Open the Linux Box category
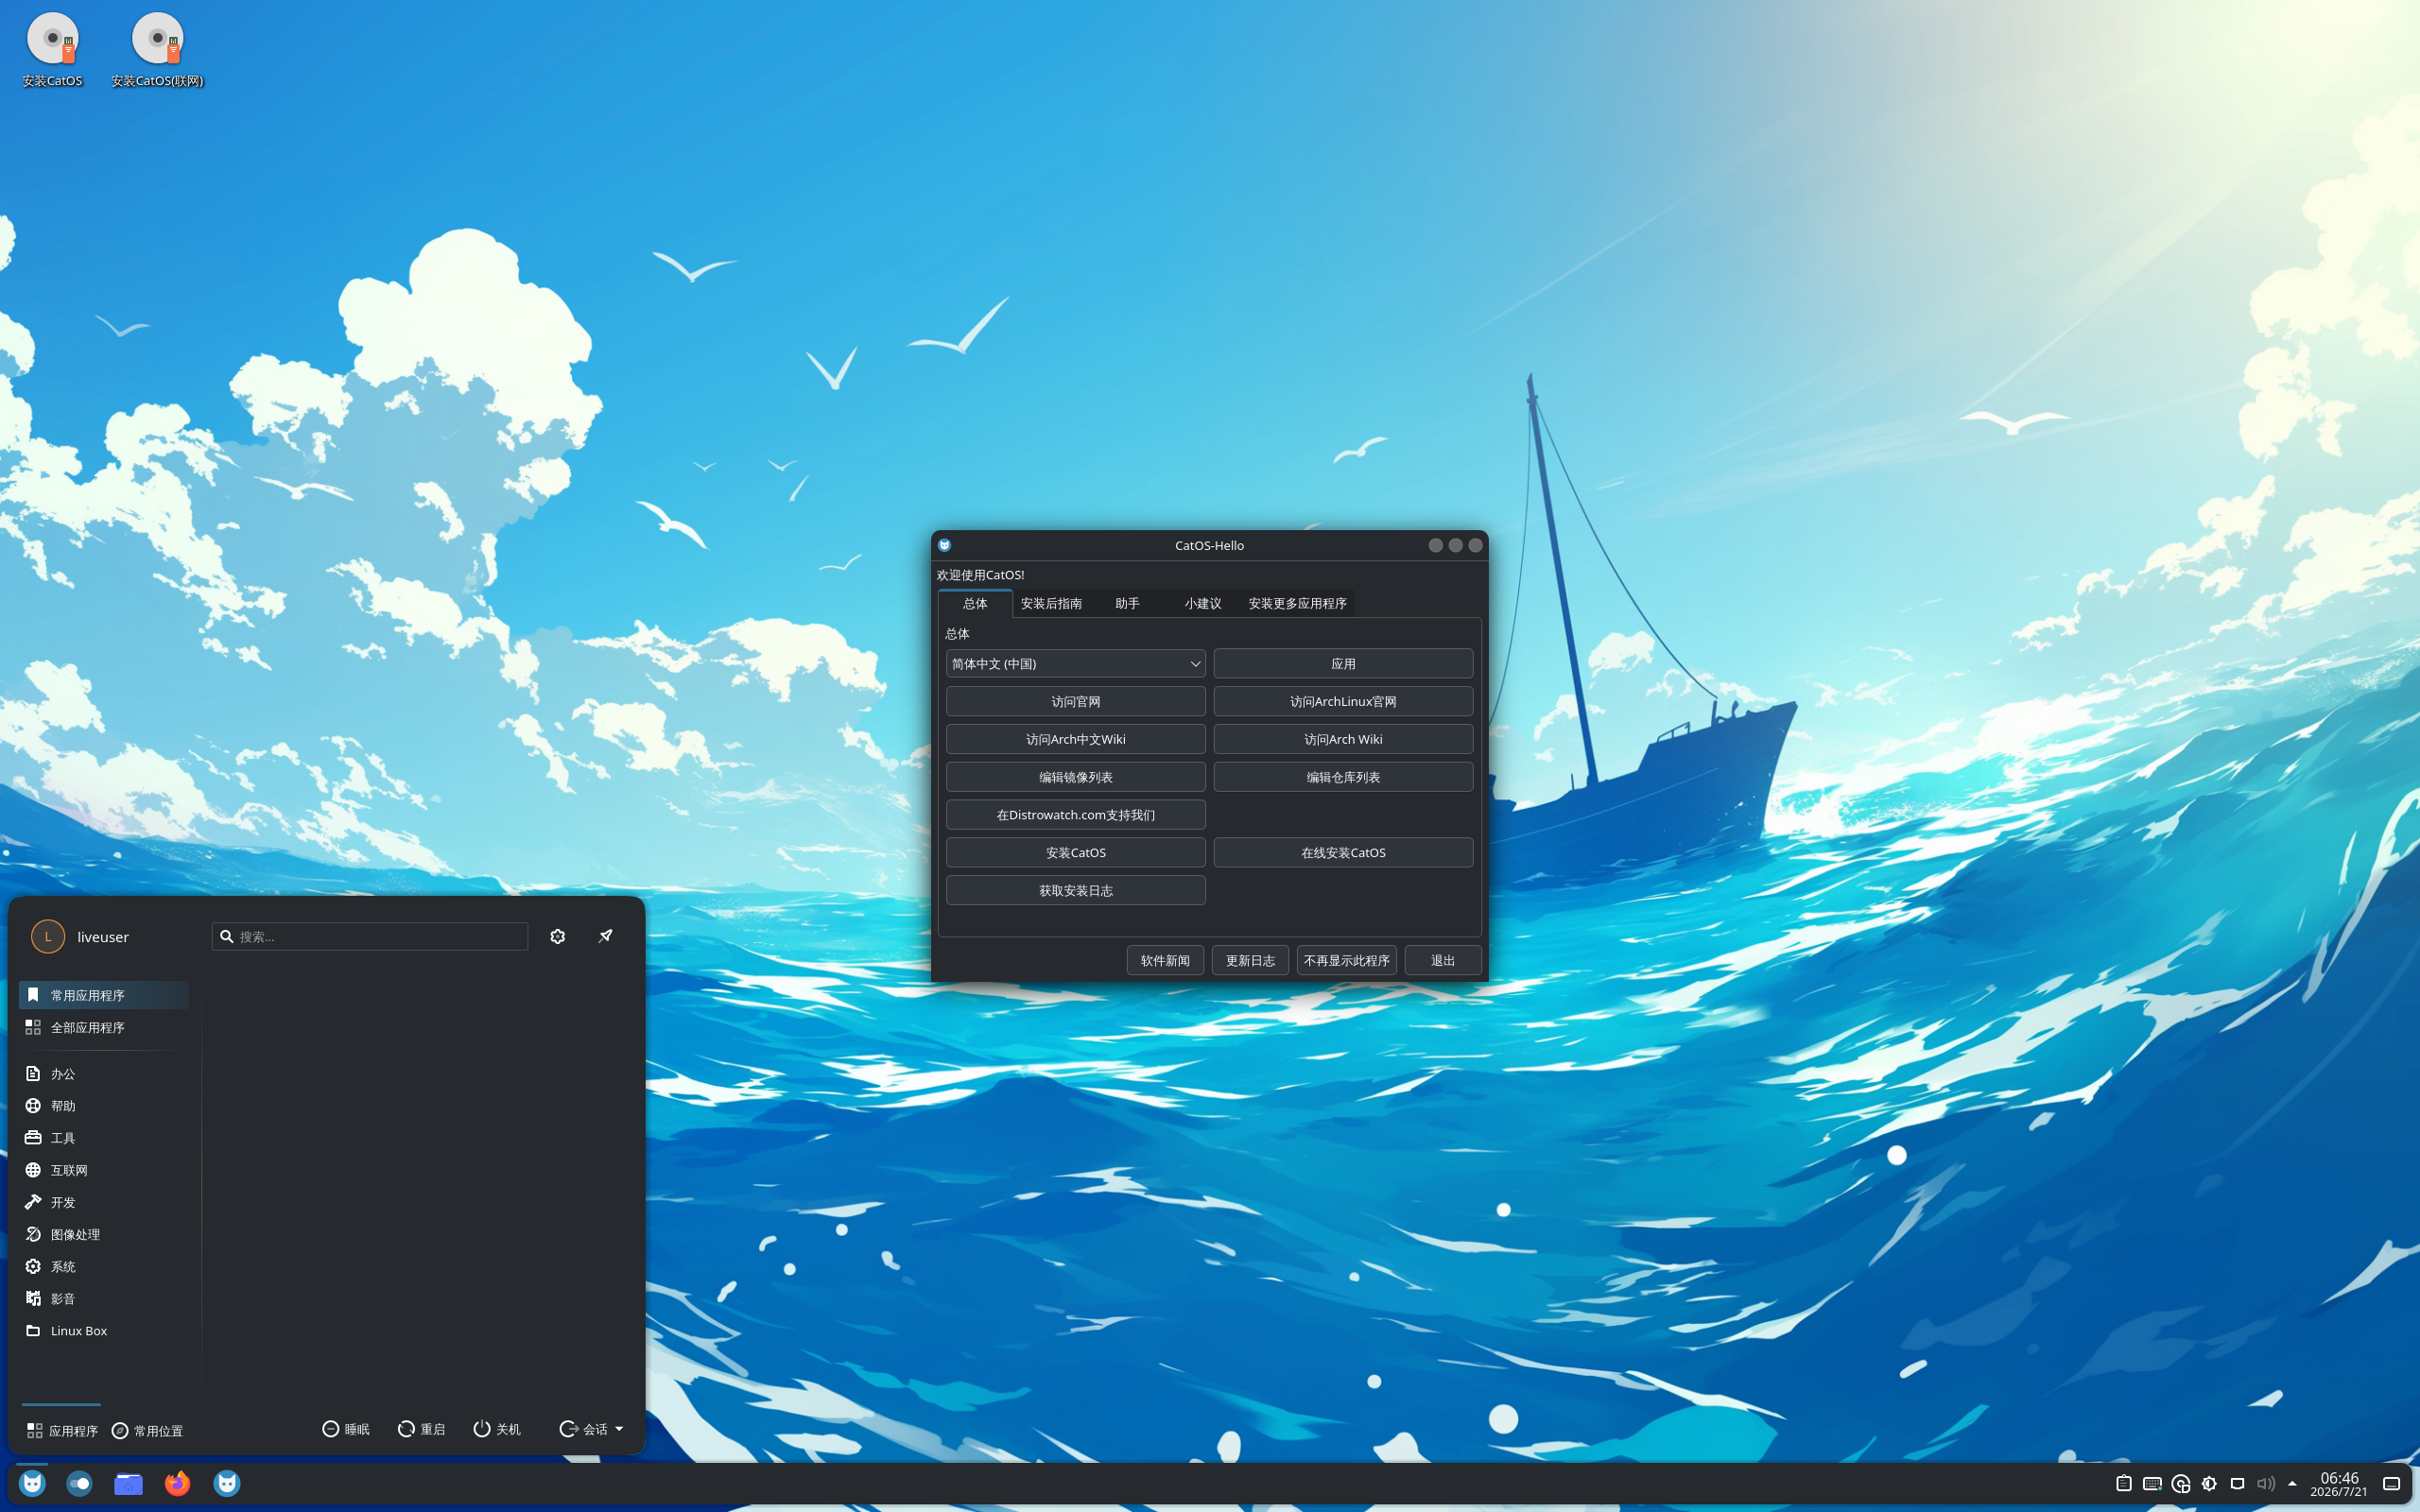Screen dimensions: 2420x1512 click(x=103, y=1330)
